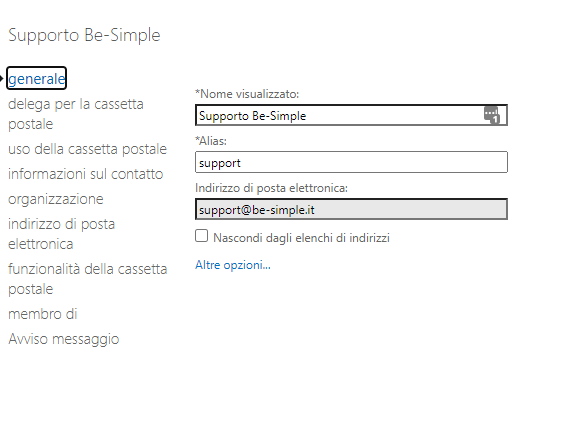Open the organizzazione section
This screenshot has height=447, width=581.
pyautogui.click(x=56, y=199)
